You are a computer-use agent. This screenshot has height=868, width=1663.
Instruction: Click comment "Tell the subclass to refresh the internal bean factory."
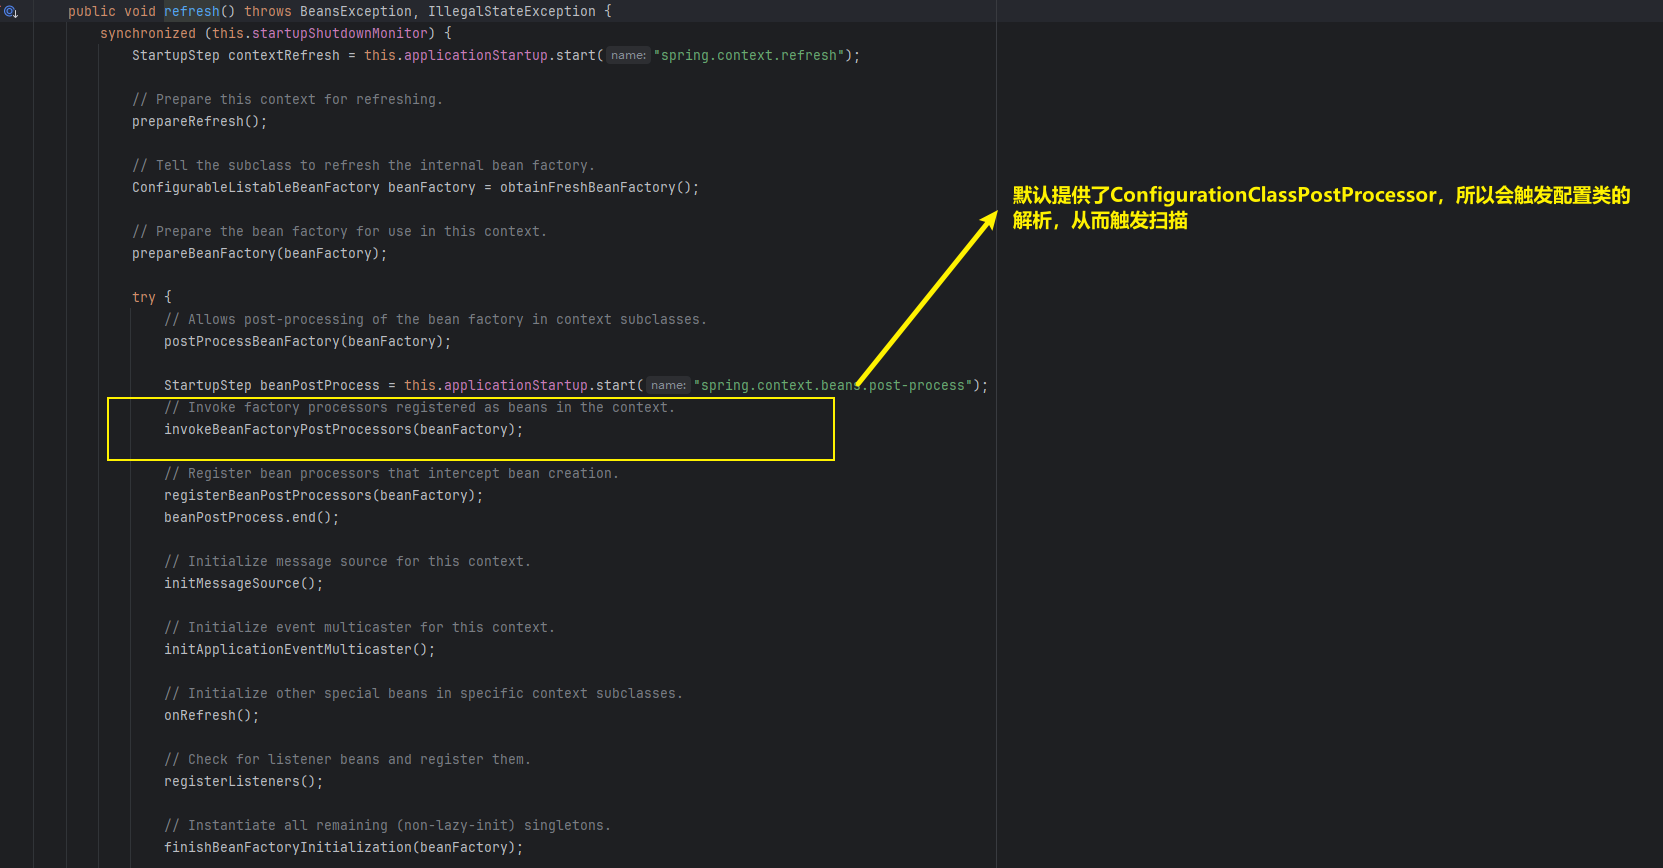pyautogui.click(x=363, y=166)
